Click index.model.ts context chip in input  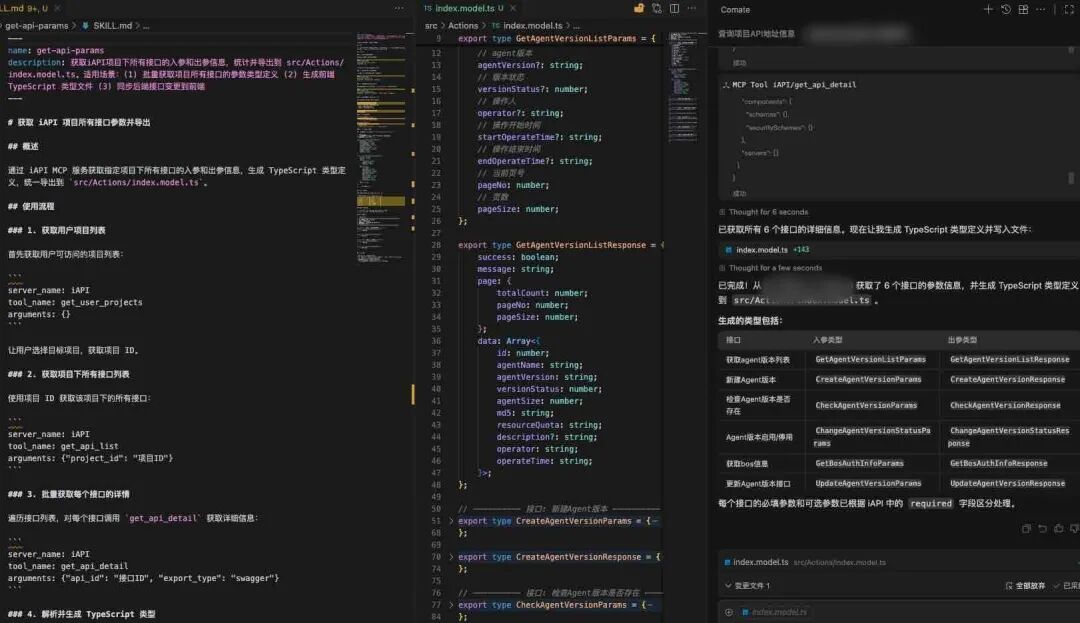click(x=774, y=612)
